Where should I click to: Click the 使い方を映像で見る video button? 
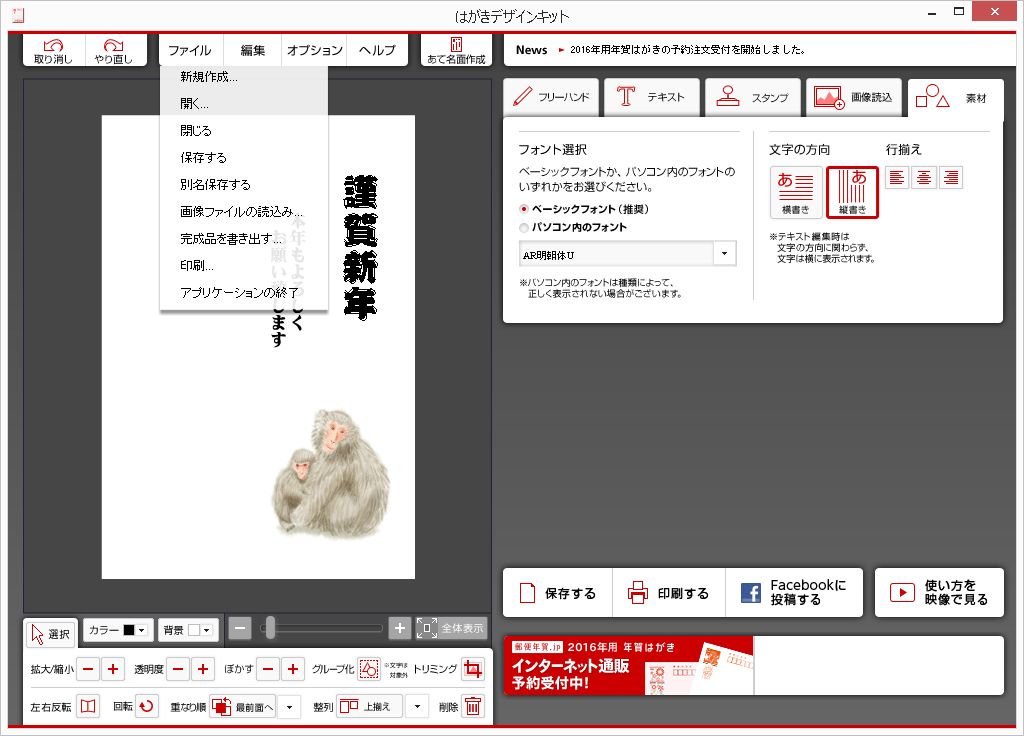939,593
